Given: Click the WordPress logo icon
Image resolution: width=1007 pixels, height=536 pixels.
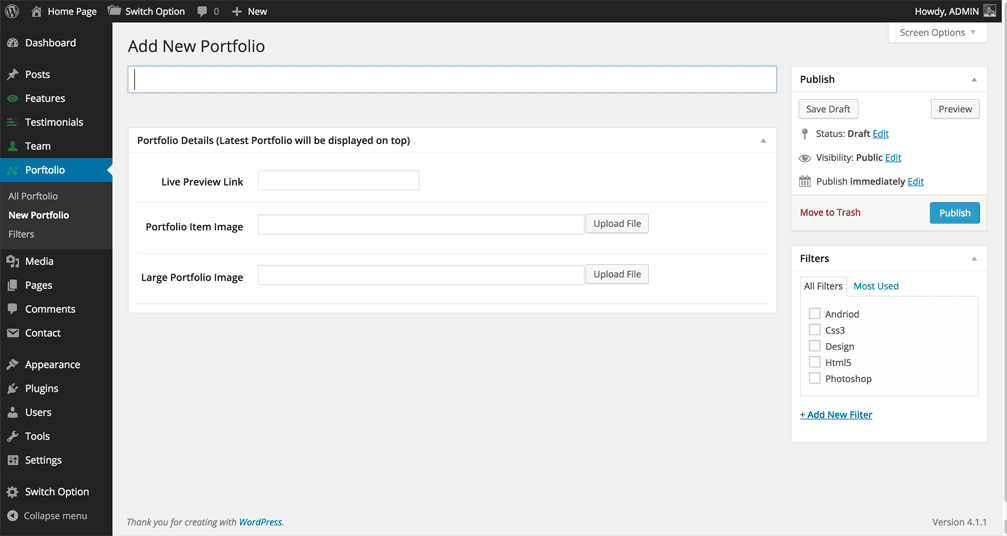Looking at the screenshot, I should pos(12,11).
